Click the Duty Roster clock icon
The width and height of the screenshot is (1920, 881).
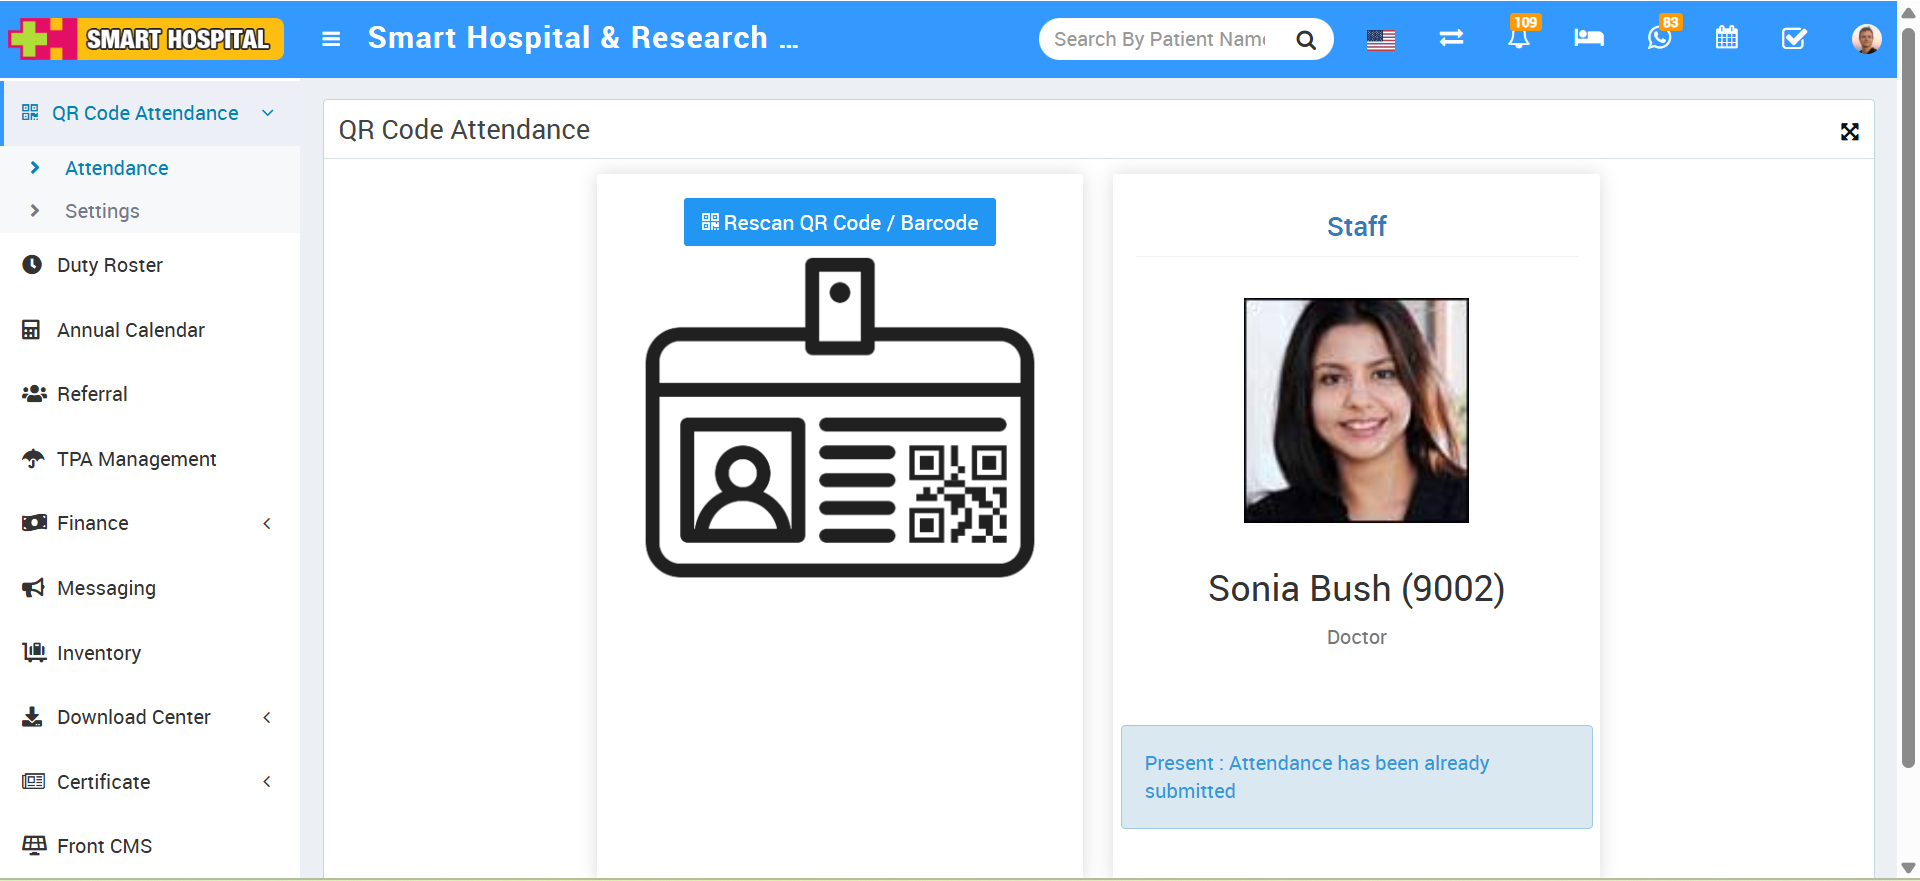pos(32,265)
